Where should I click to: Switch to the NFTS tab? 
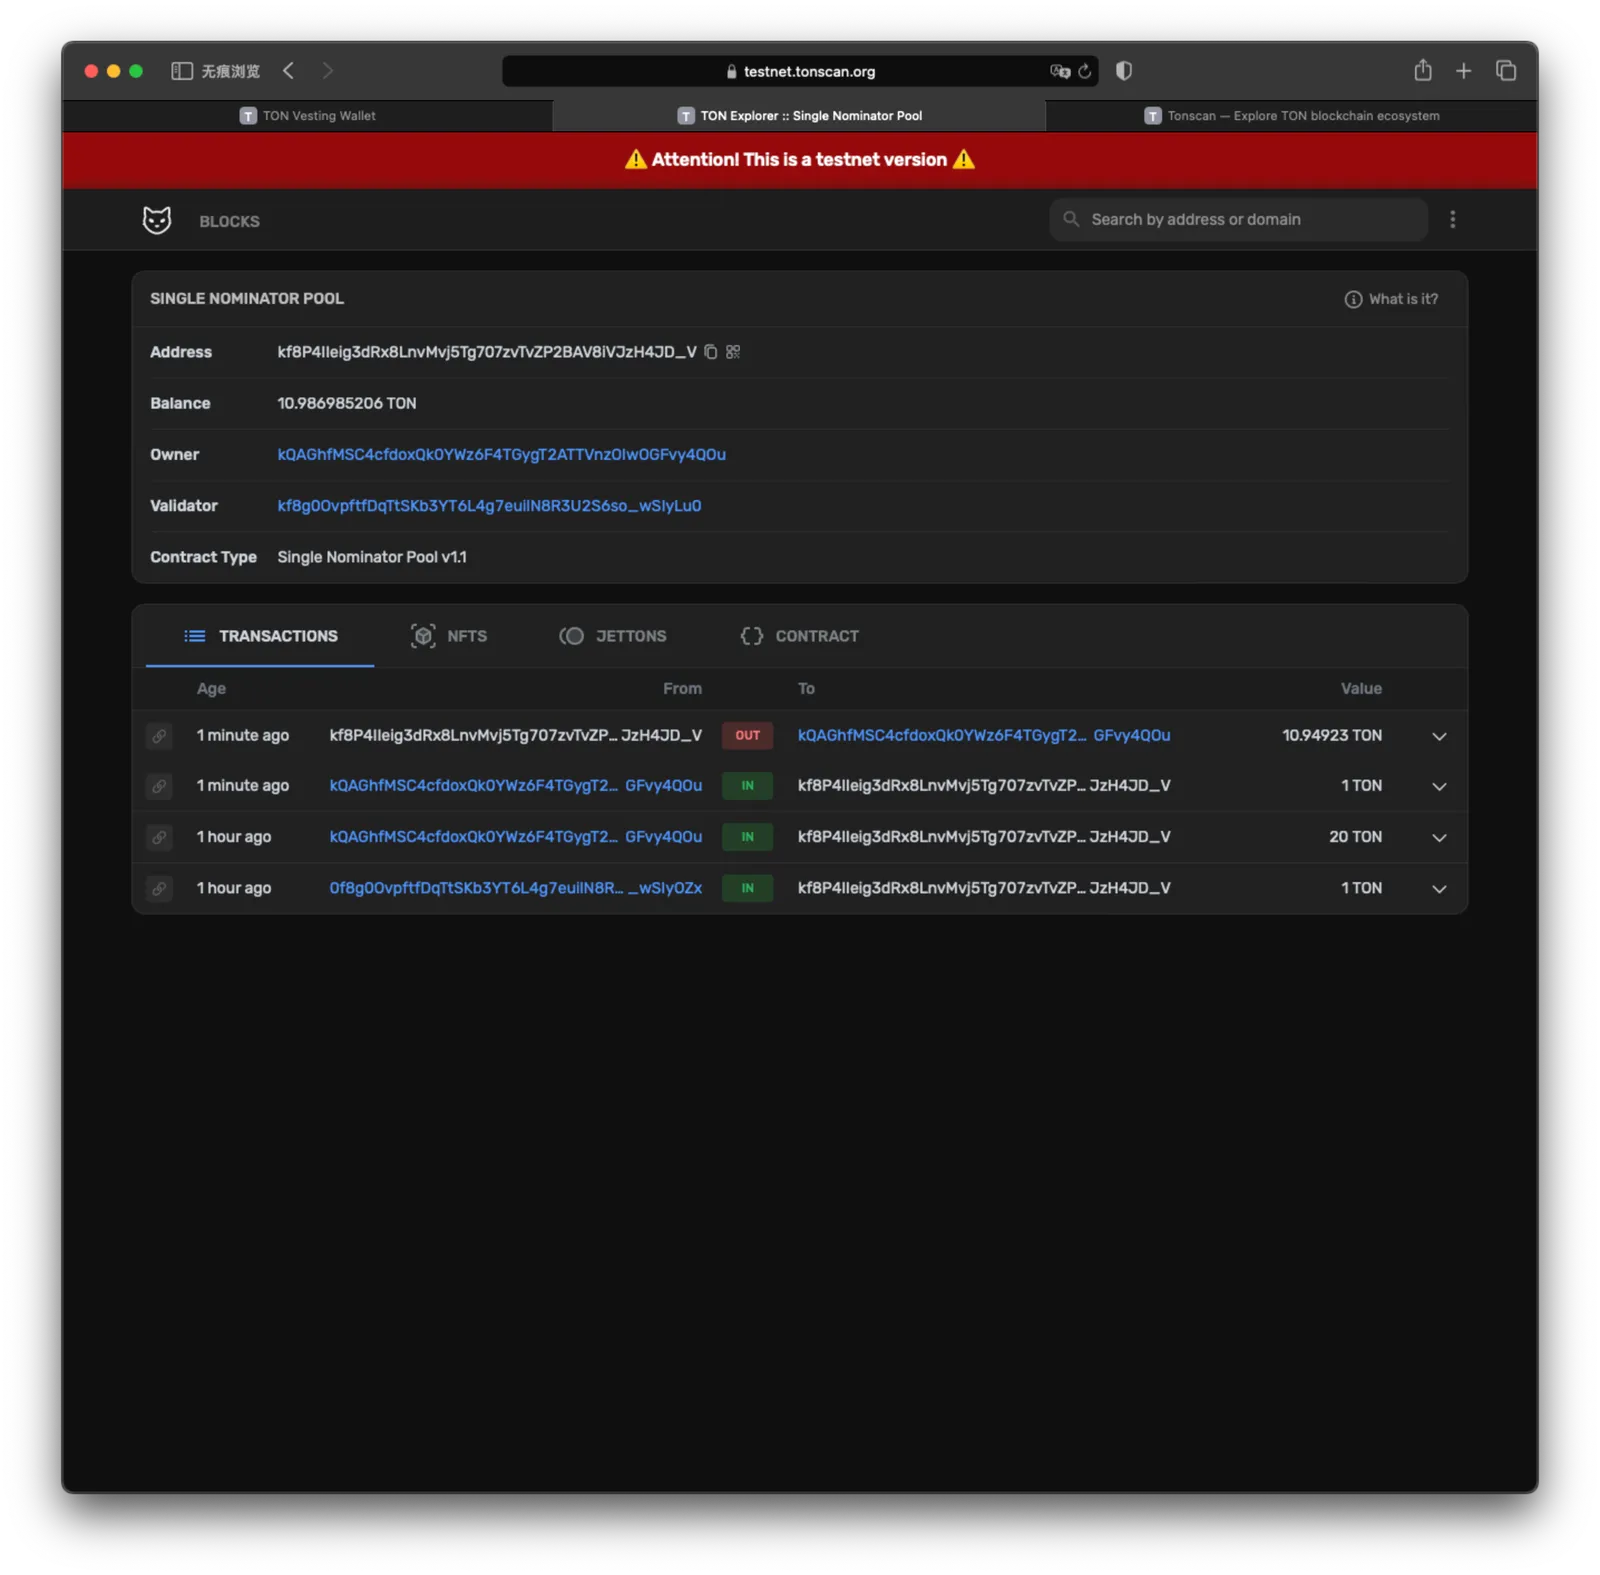coord(449,636)
